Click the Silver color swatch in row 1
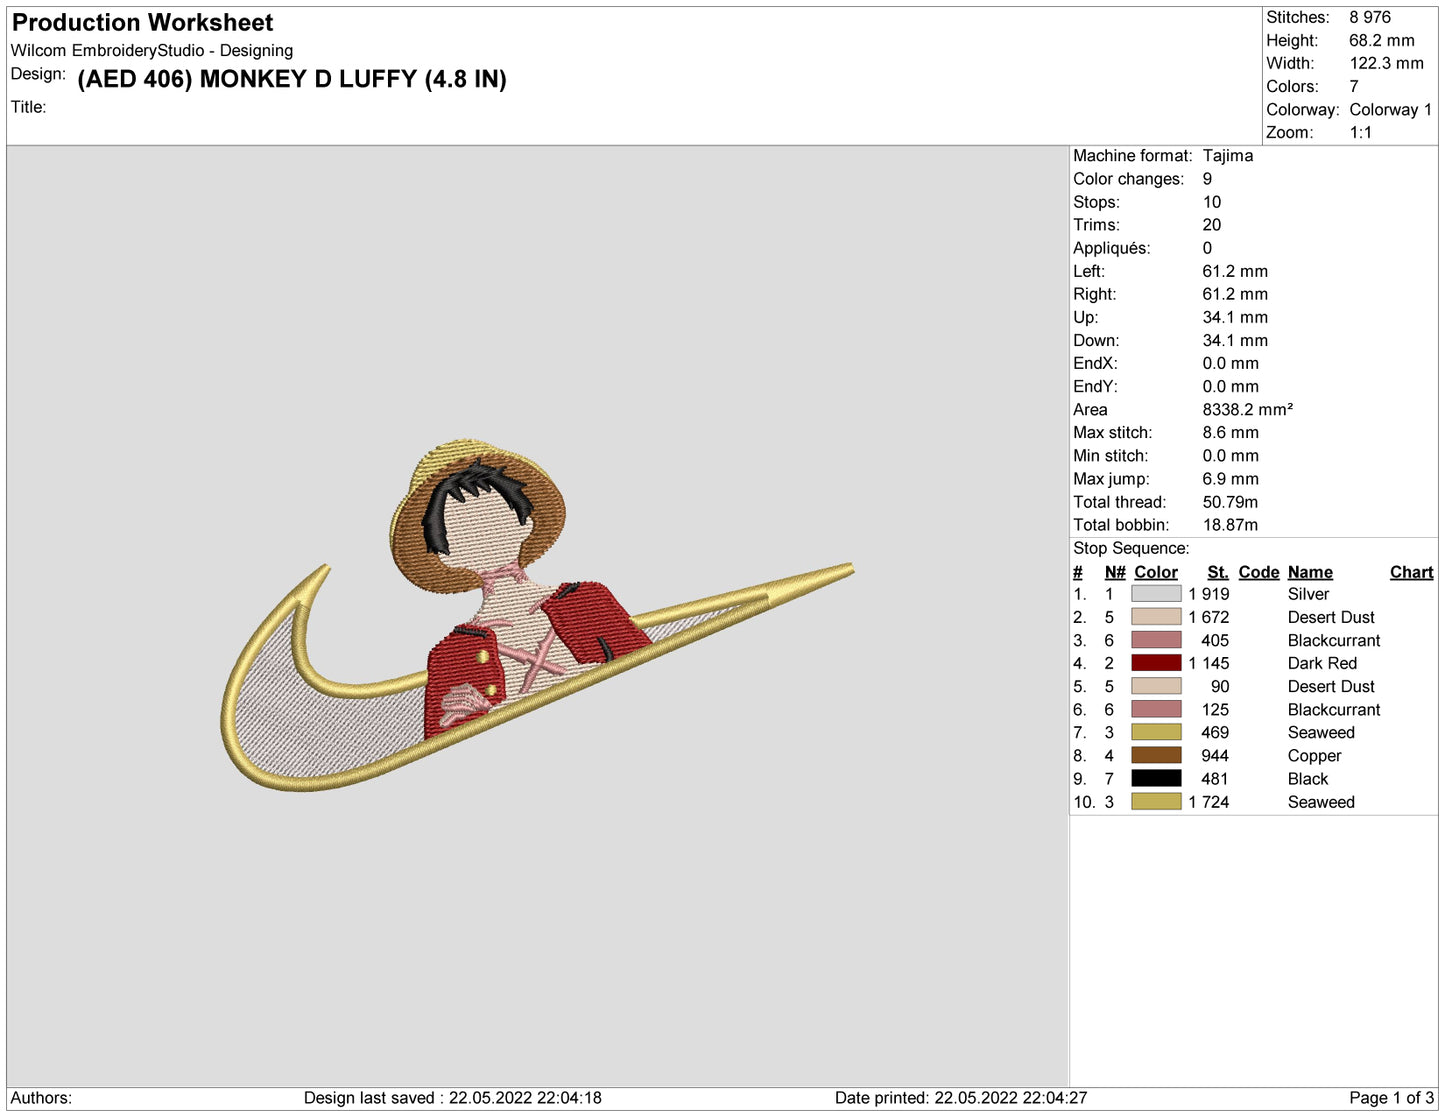 coord(1156,594)
